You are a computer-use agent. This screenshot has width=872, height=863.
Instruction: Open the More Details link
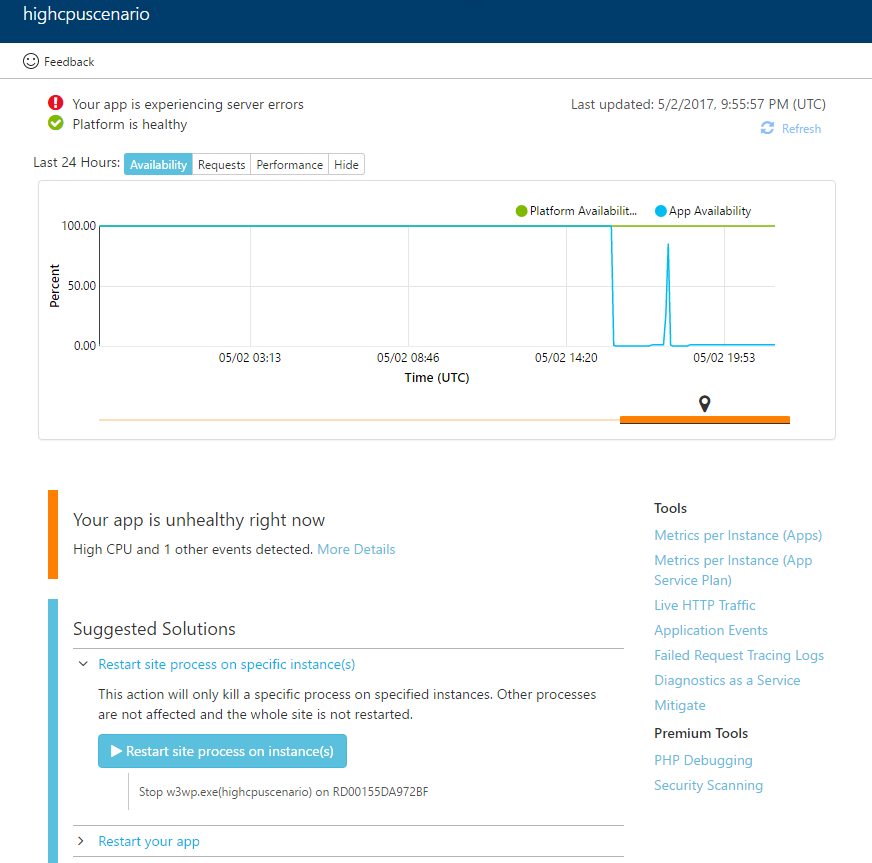pyautogui.click(x=356, y=549)
